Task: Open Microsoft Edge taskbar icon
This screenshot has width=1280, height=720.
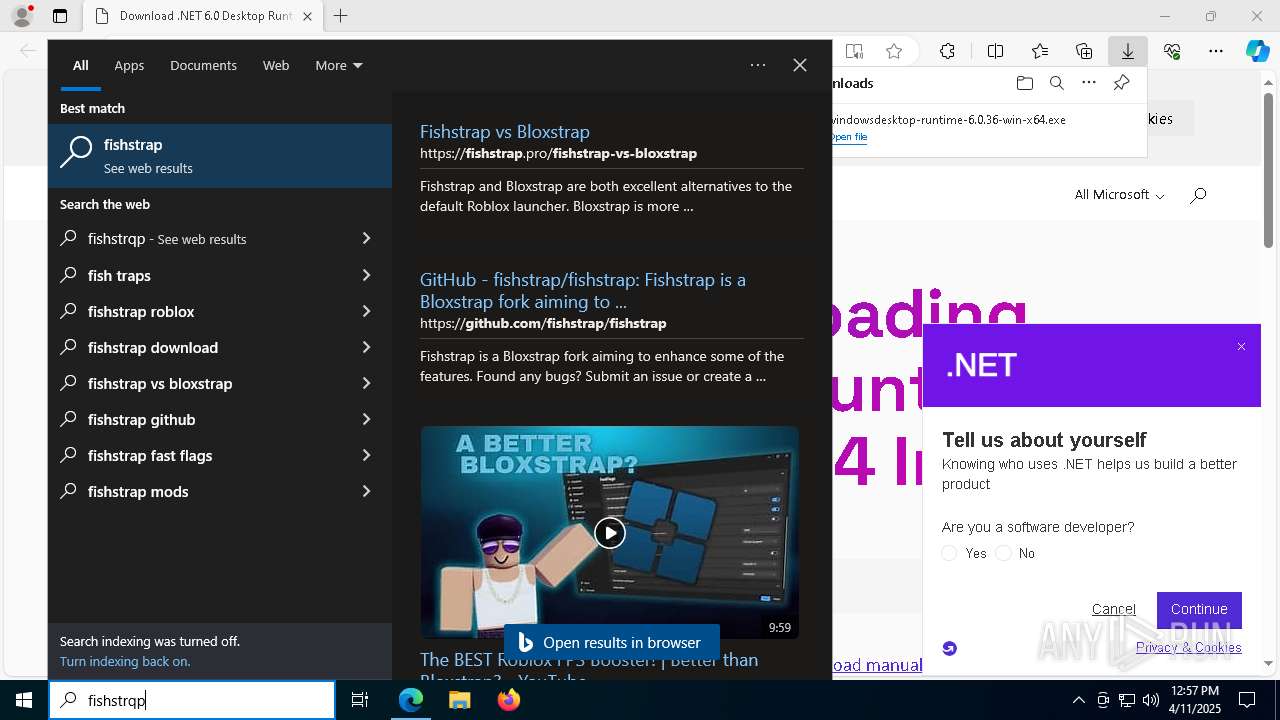Action: pyautogui.click(x=411, y=700)
